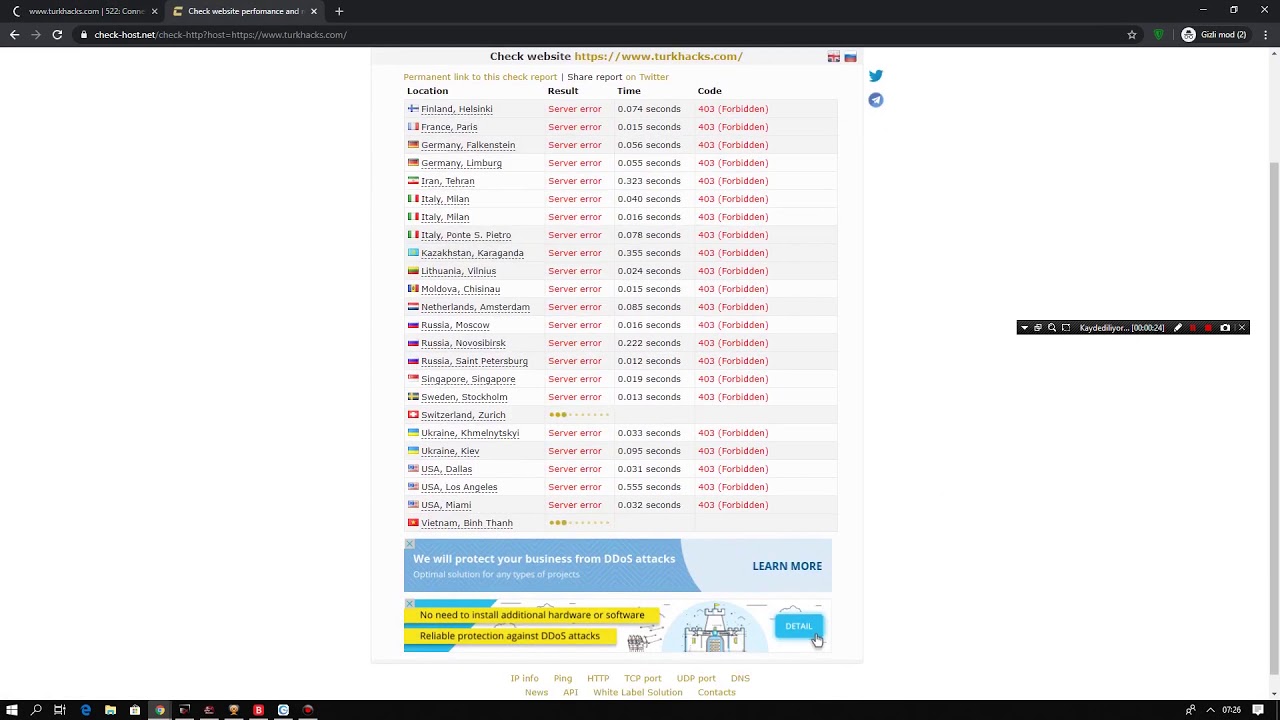1280x720 pixels.
Task: Open the White Label Solution footer link
Action: (x=638, y=692)
